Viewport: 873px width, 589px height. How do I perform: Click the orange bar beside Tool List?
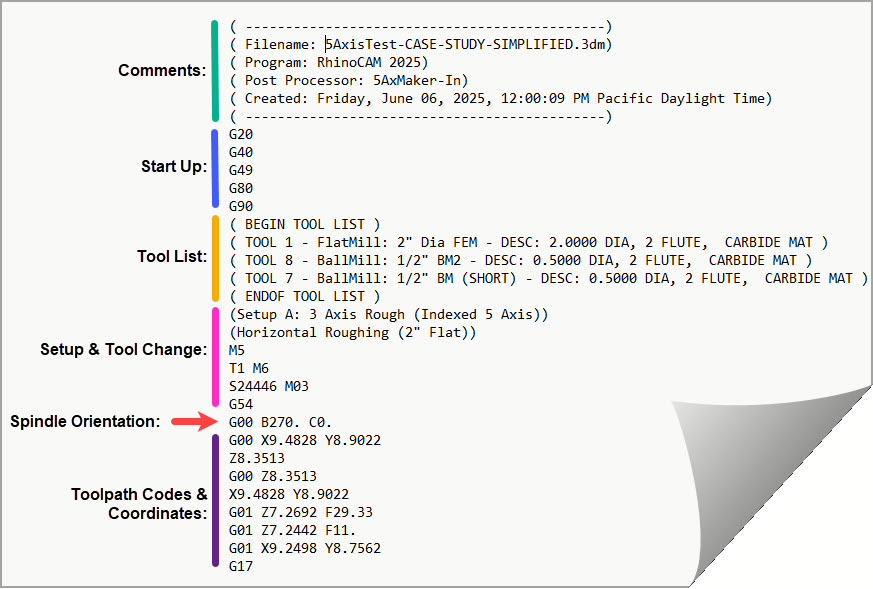pos(215,258)
